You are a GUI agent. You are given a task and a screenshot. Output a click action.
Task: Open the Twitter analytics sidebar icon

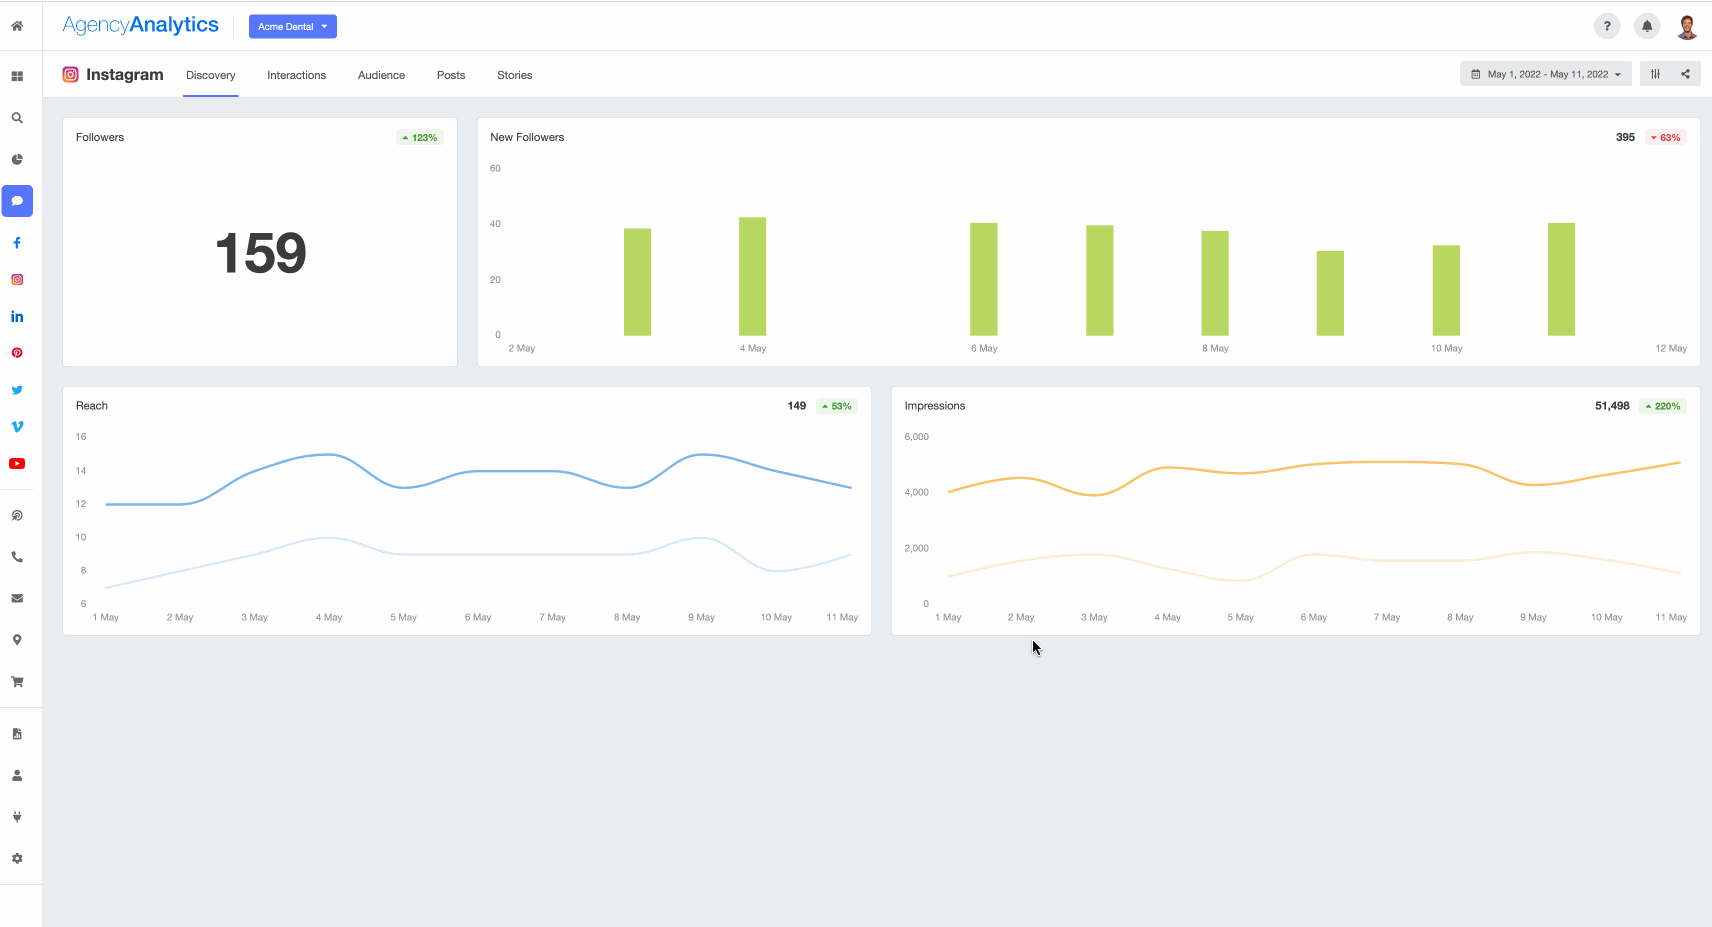coord(17,389)
